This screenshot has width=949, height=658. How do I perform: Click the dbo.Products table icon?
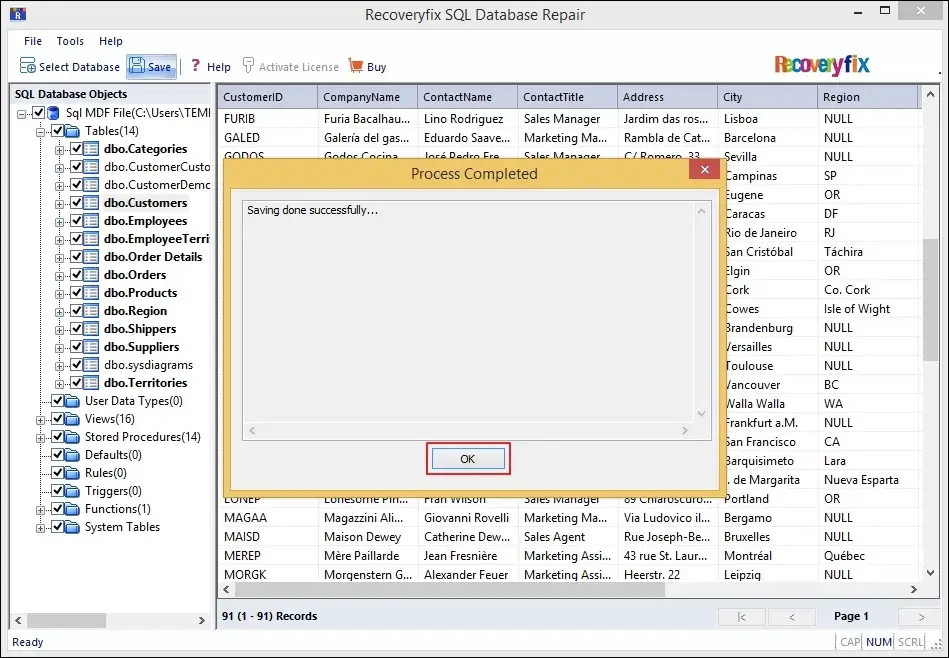click(x=91, y=293)
